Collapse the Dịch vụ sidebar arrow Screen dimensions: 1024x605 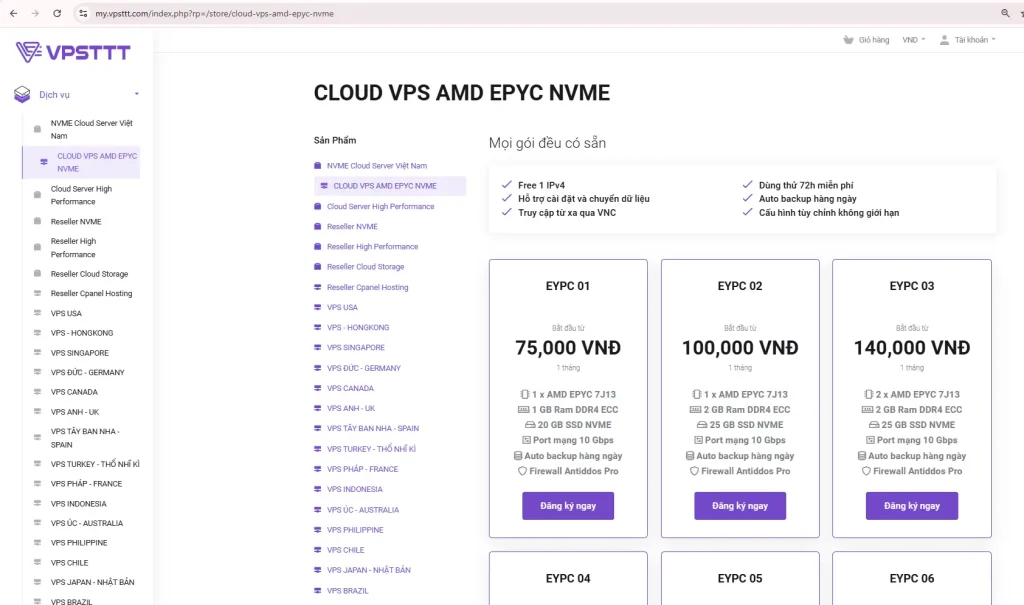tap(136, 94)
